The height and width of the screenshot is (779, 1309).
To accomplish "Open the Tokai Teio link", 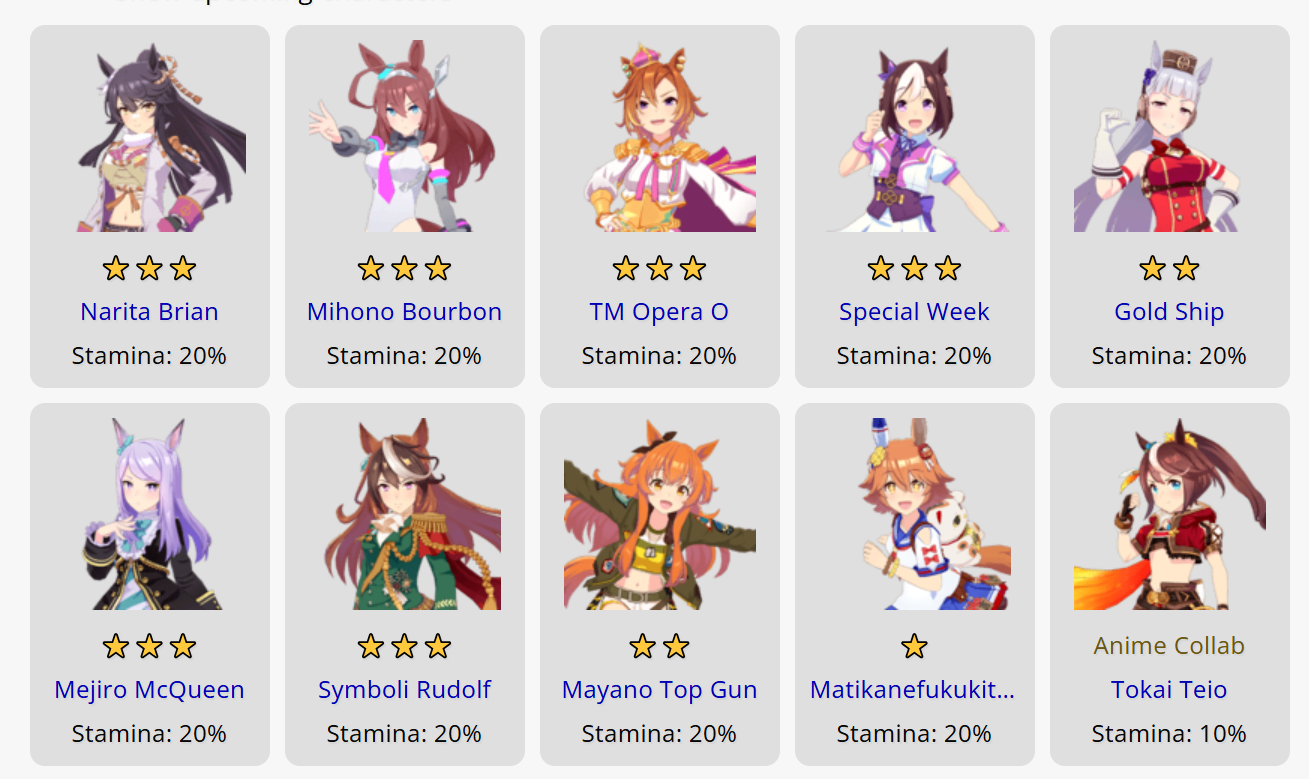I will (1169, 690).
